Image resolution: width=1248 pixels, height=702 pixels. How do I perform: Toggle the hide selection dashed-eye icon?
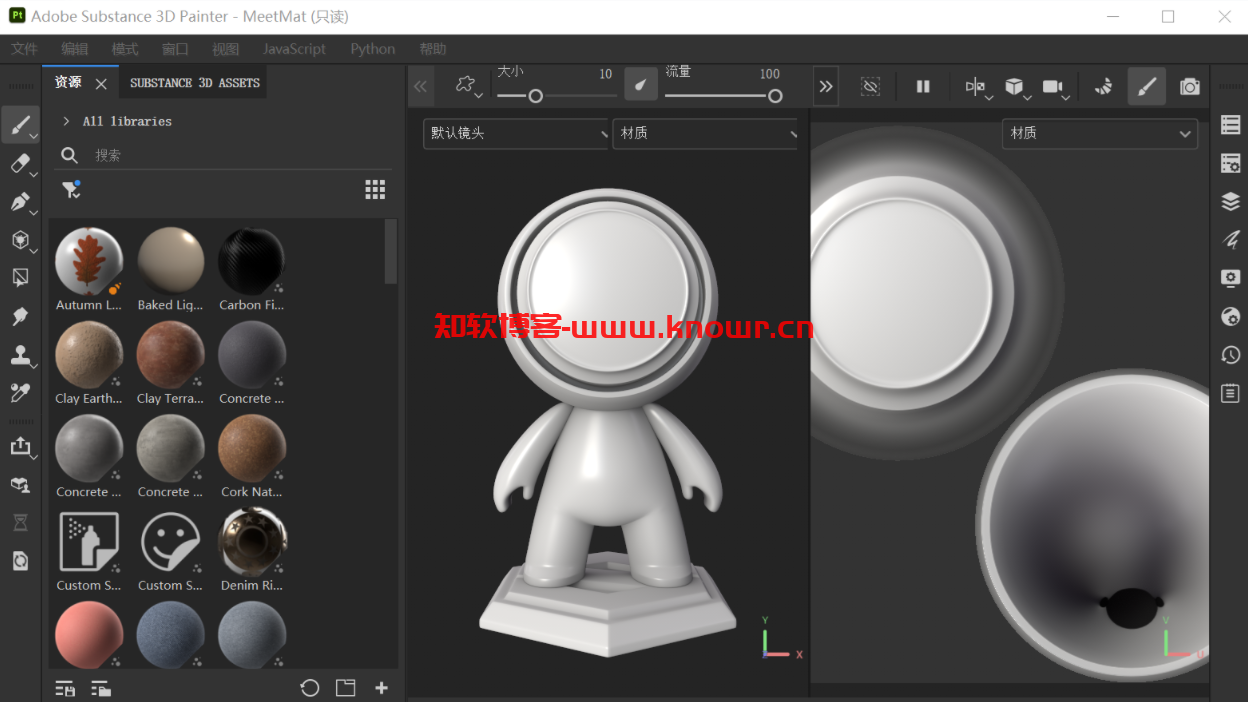coord(870,87)
